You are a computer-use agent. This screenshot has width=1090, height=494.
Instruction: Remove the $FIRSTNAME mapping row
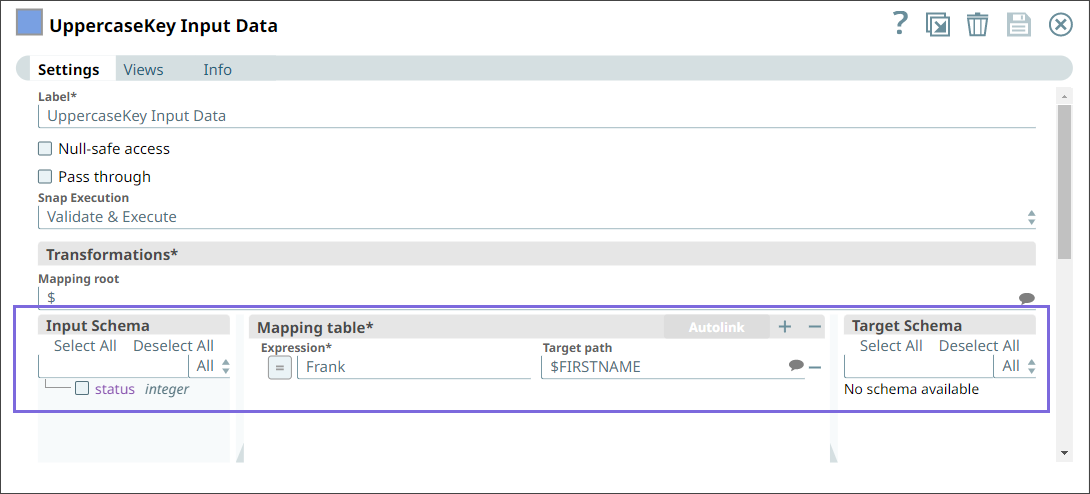click(815, 367)
